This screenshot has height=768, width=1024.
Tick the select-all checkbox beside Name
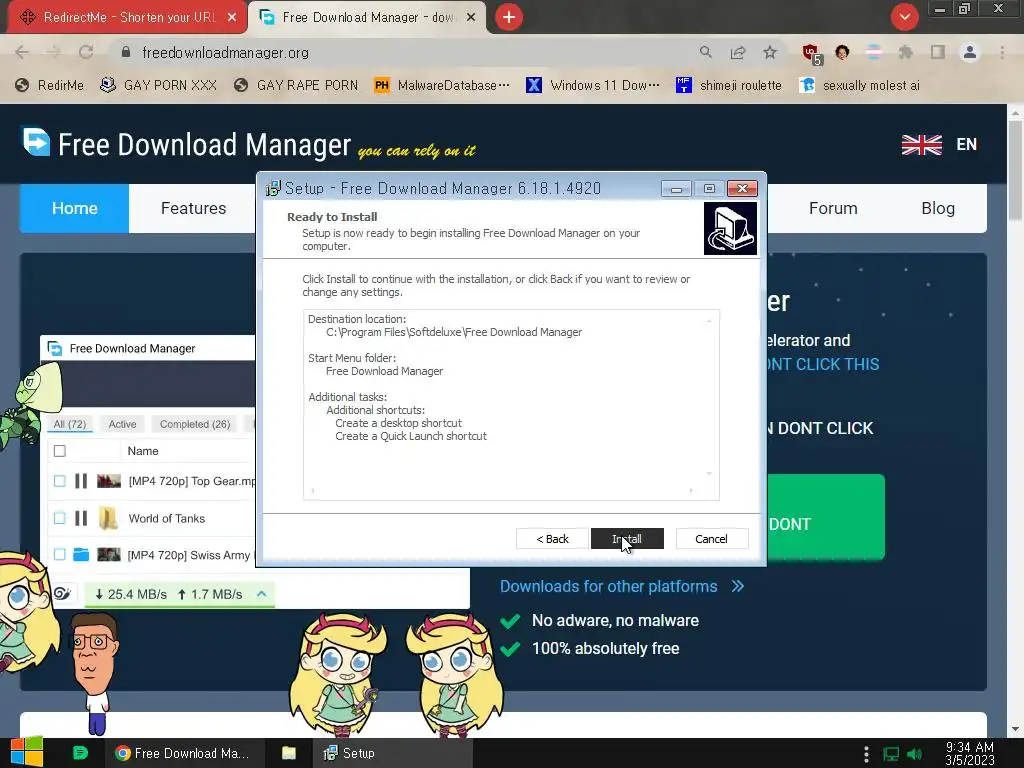(x=59, y=451)
